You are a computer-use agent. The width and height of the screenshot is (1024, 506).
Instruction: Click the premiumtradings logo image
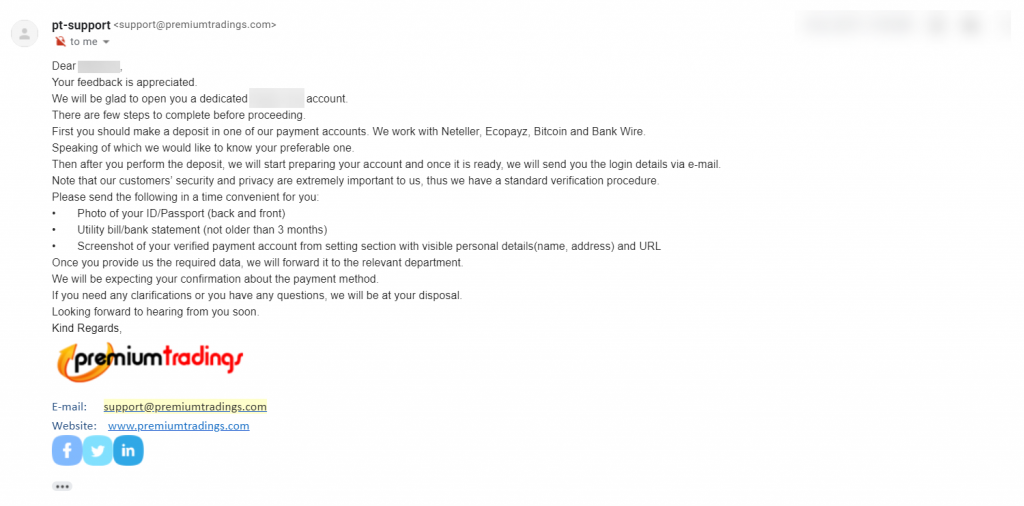151,360
